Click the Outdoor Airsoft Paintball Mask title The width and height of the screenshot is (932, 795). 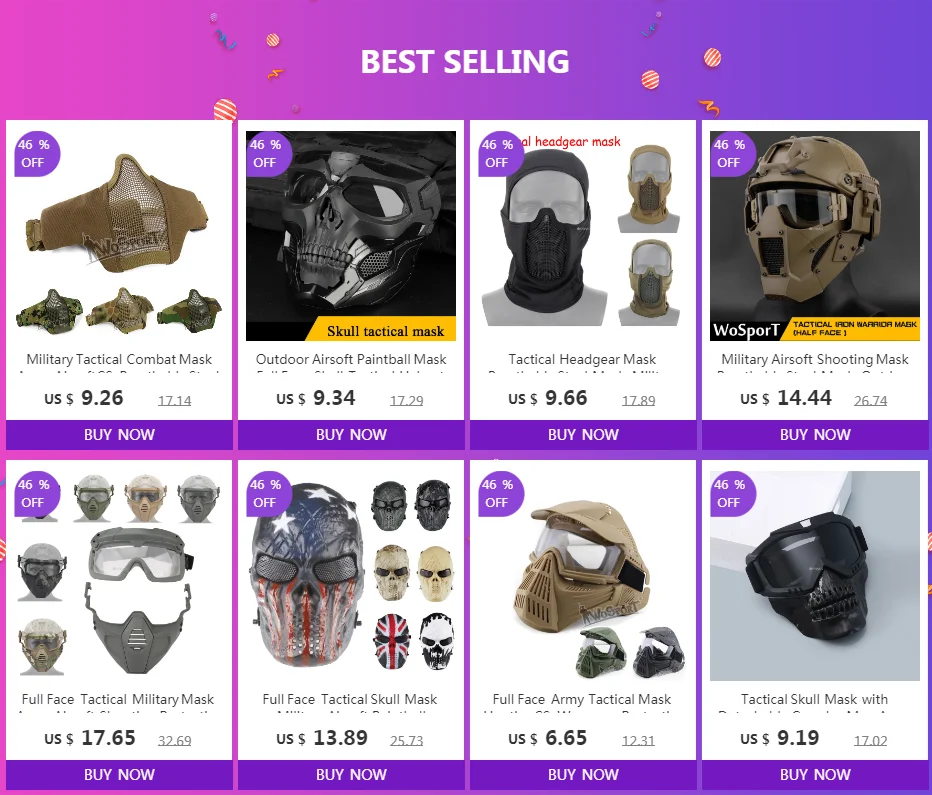tap(351, 359)
